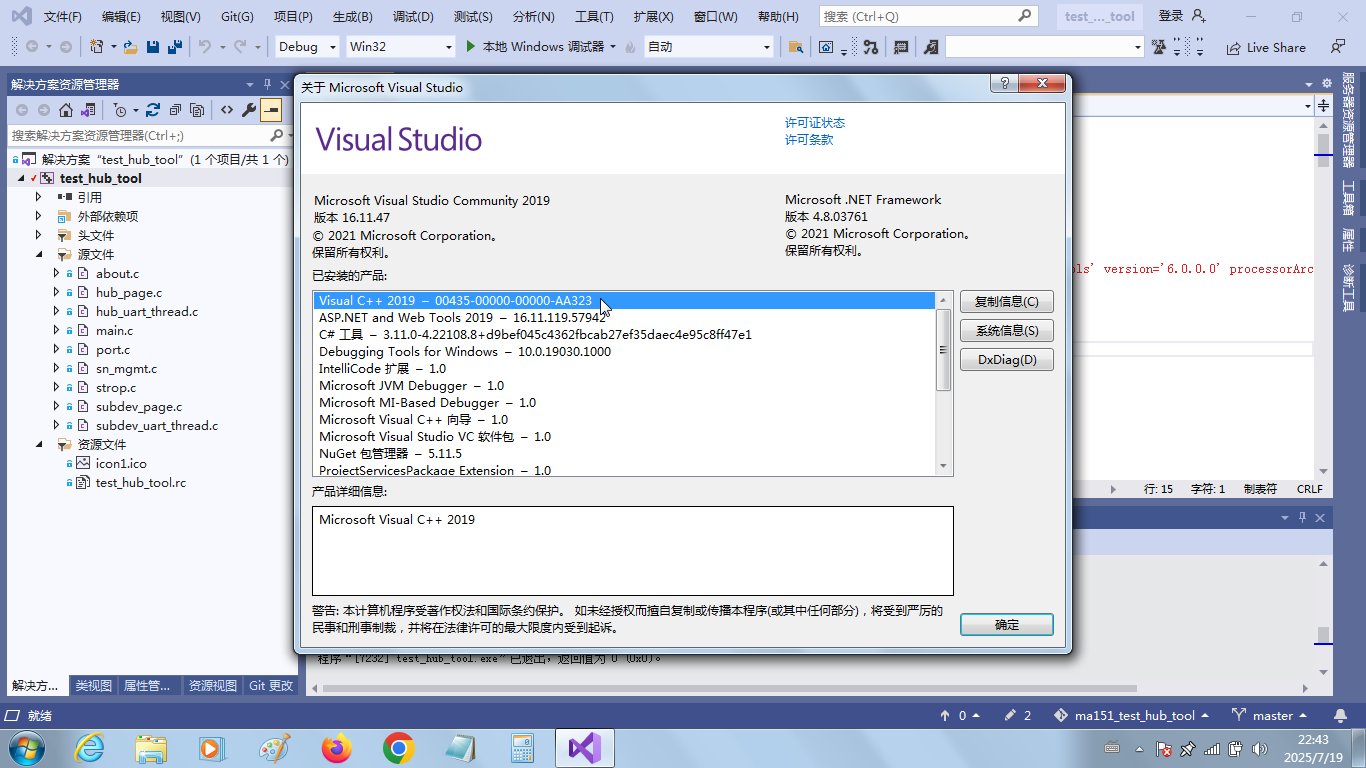Click the 复制信息(C) button
This screenshot has height=768, width=1366.
click(1007, 301)
